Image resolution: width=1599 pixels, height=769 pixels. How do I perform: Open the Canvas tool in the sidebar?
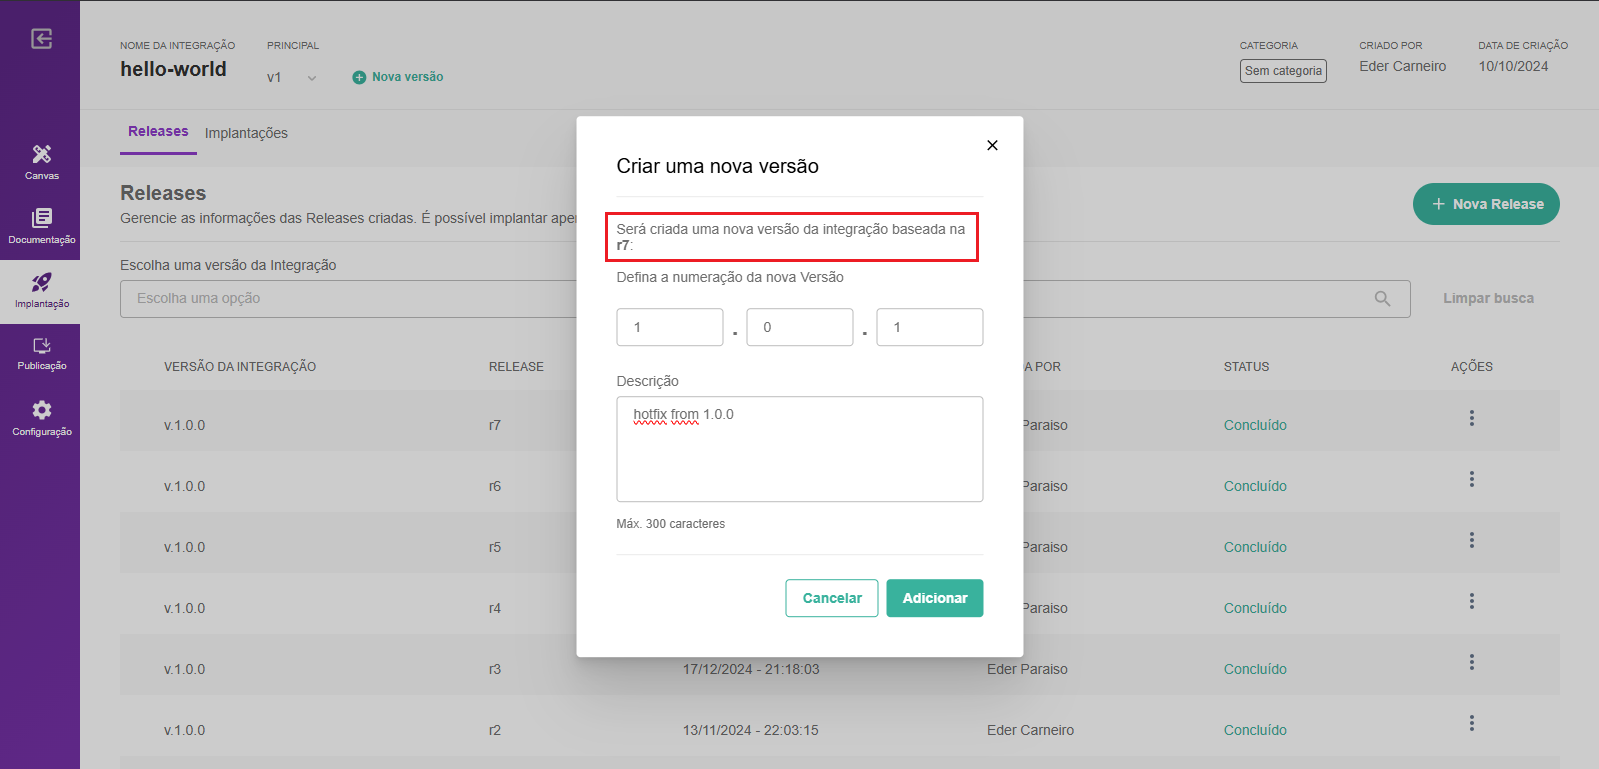[x=41, y=160]
